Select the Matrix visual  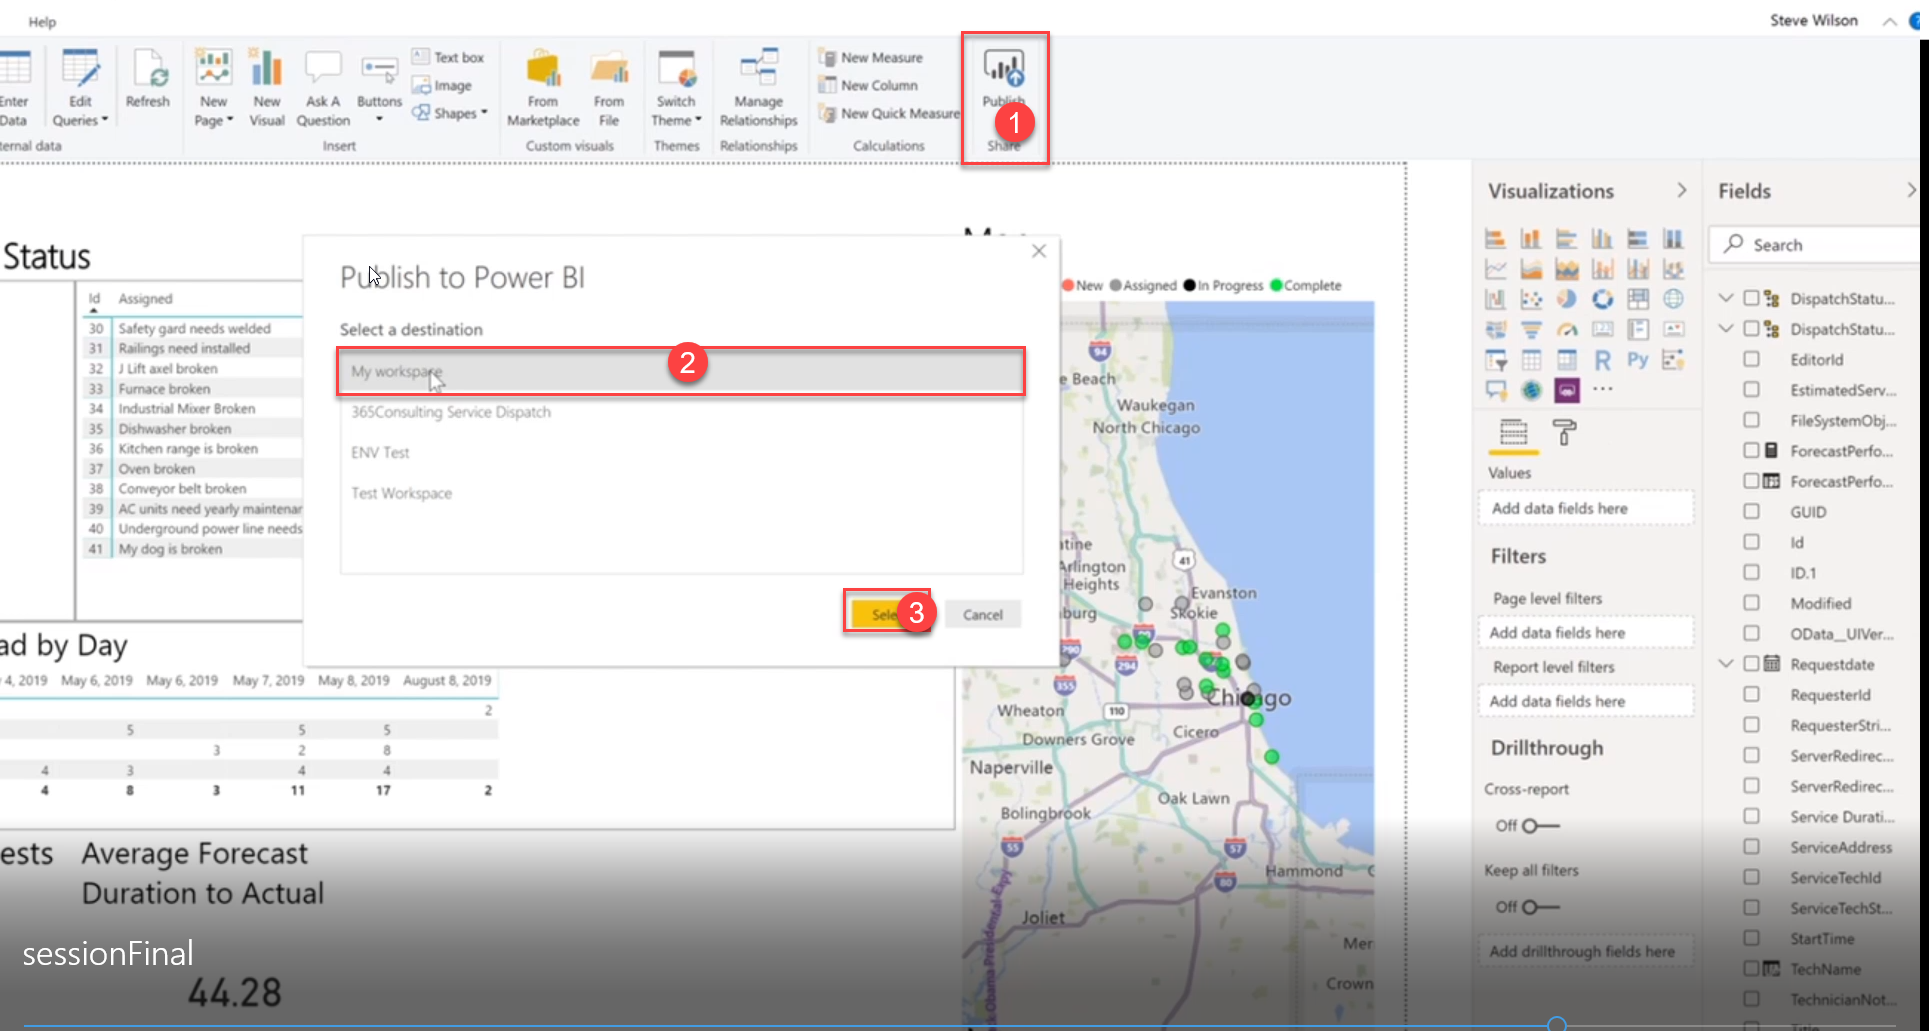[x=1567, y=360]
